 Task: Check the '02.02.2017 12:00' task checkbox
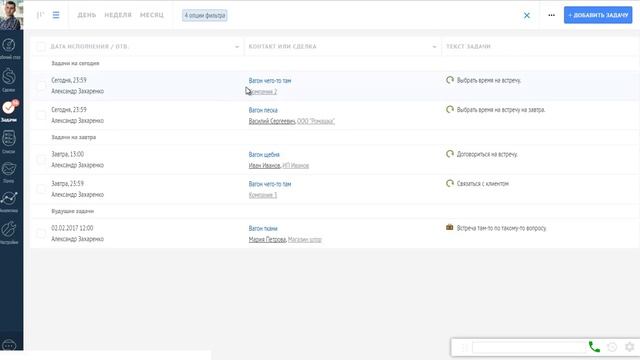(41, 233)
